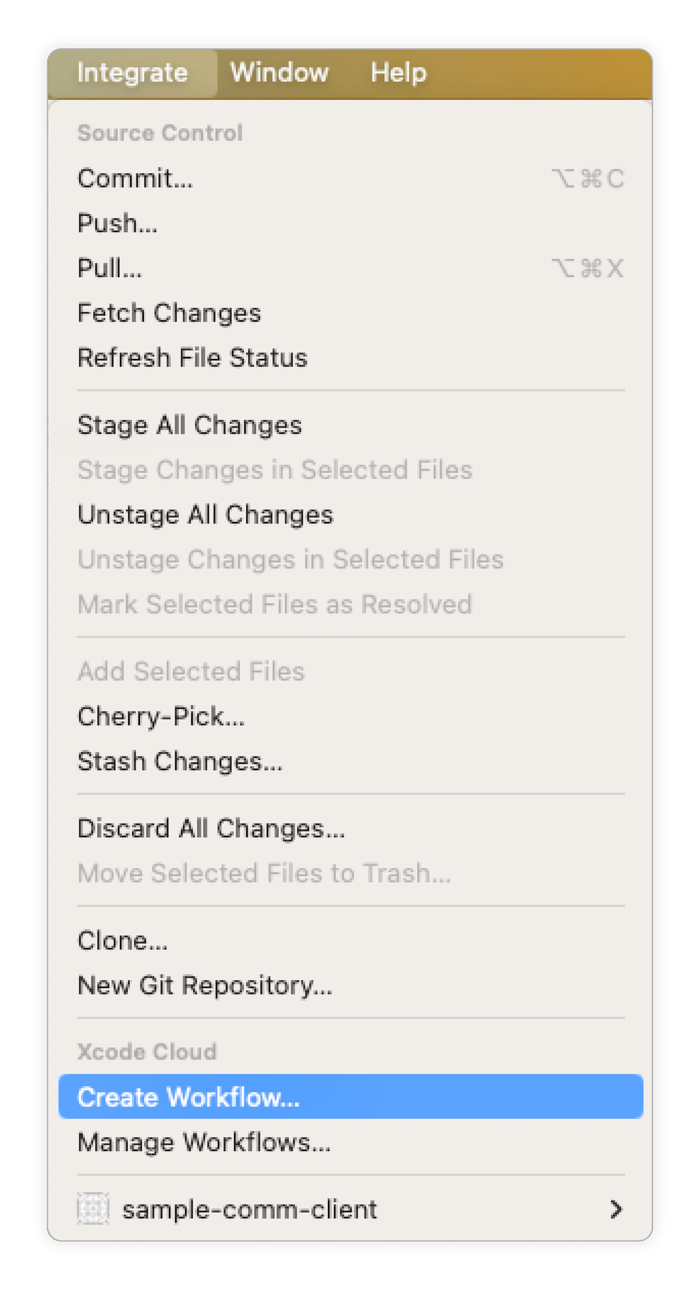Select Pull to fetch and merge

click(109, 268)
